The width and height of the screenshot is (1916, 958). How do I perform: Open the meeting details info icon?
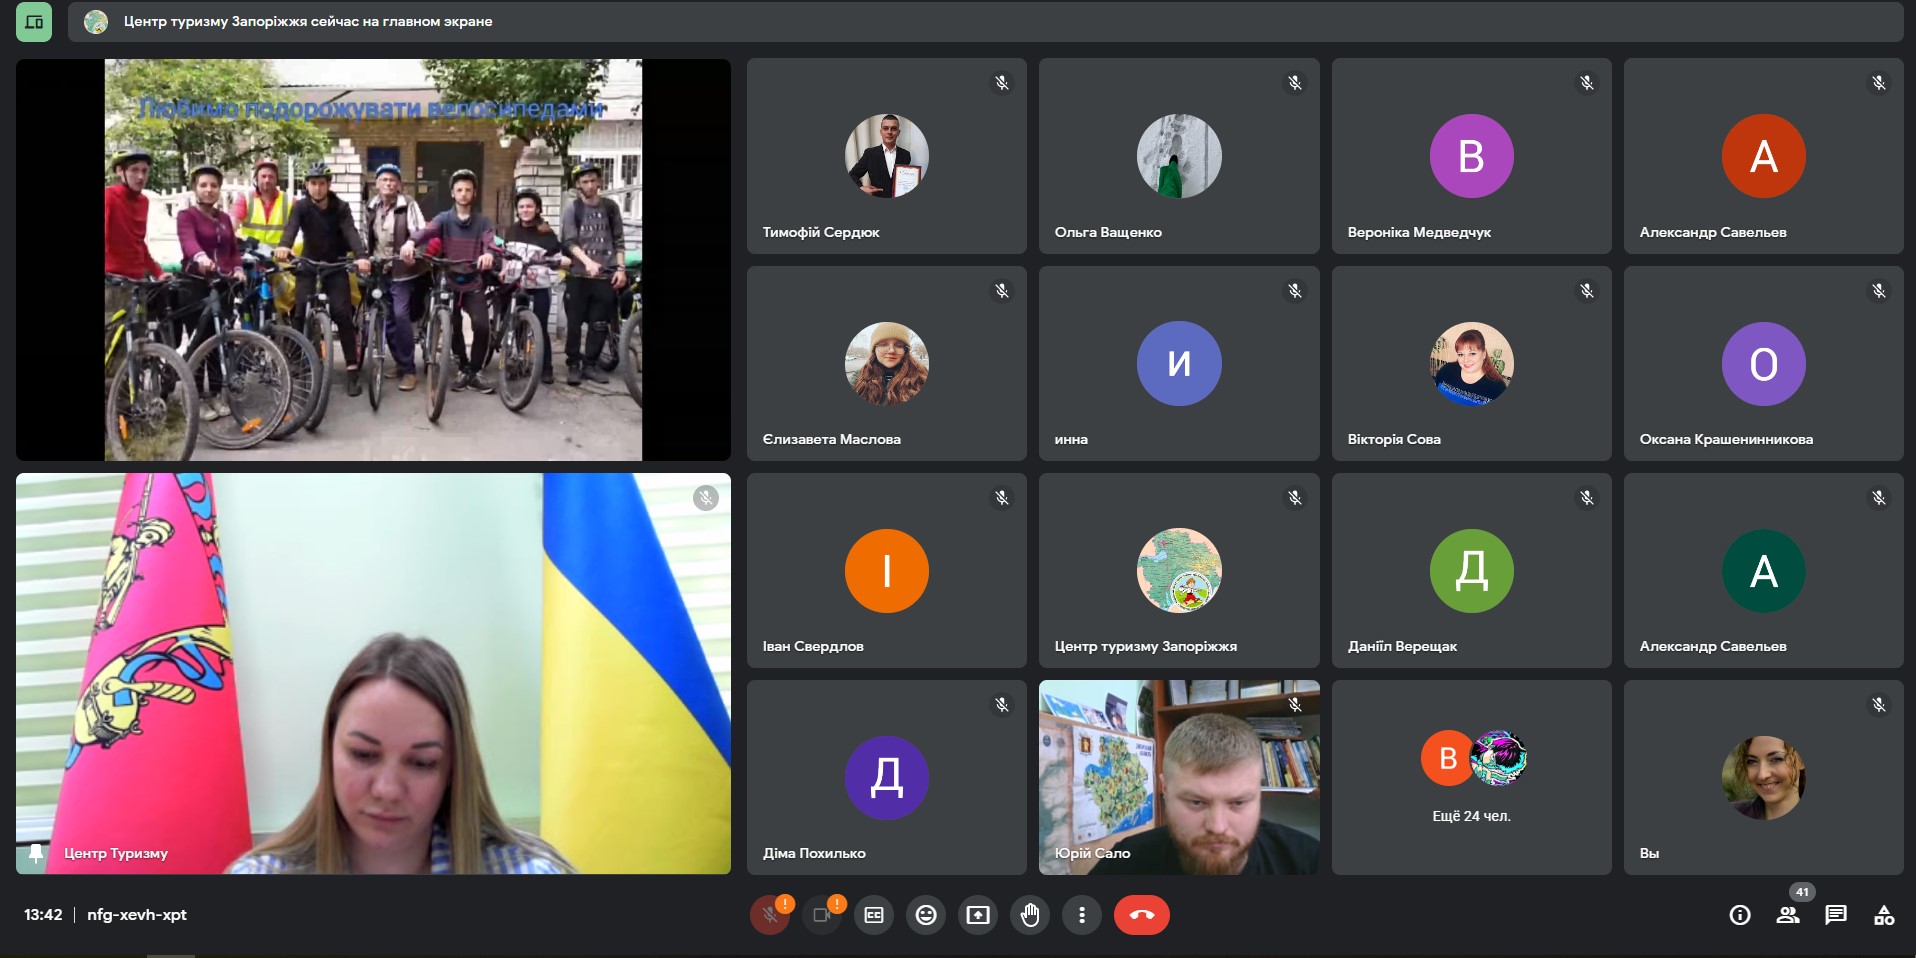(x=1740, y=915)
